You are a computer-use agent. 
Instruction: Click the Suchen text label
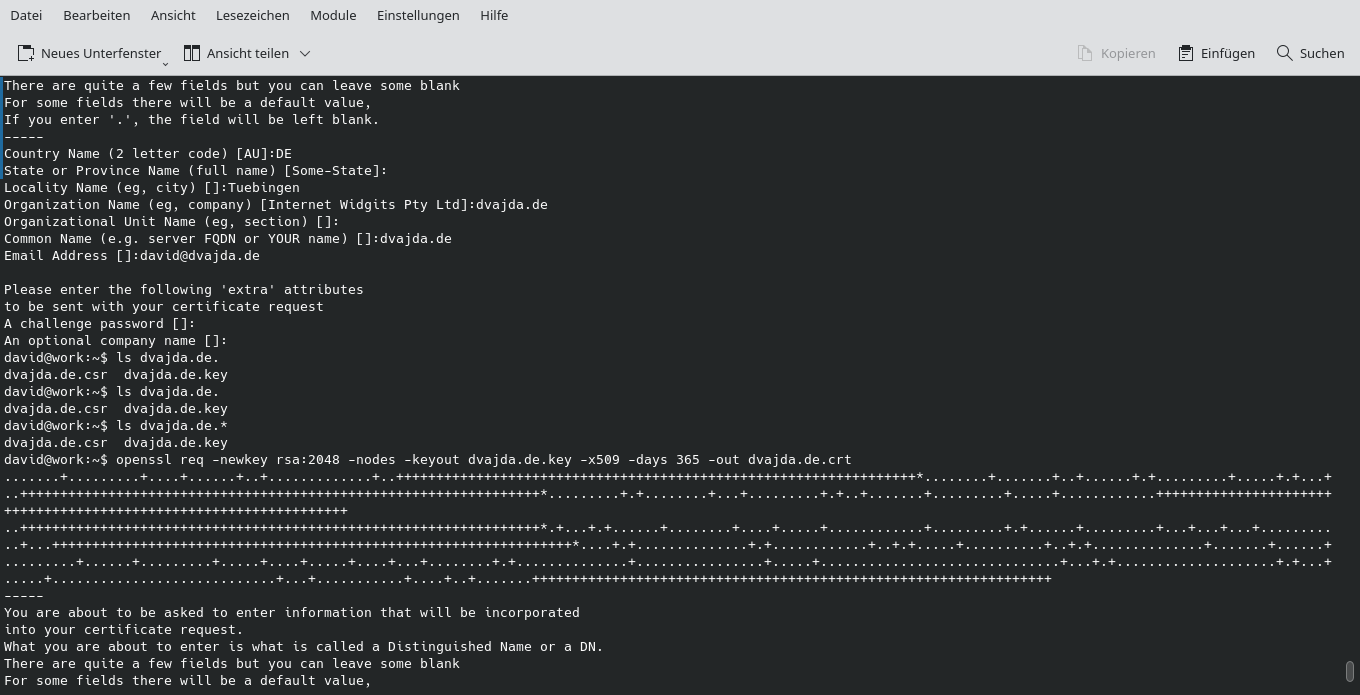click(1321, 53)
